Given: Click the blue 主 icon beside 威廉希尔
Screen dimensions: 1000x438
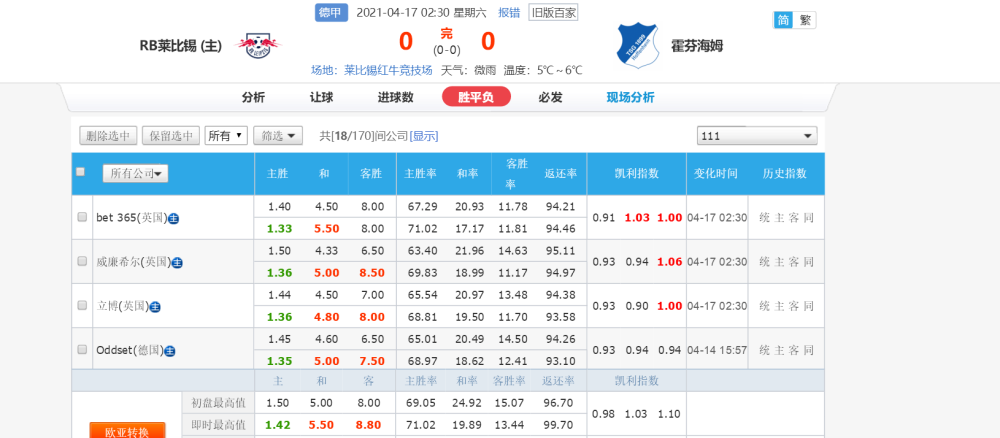Looking at the screenshot, I should pos(177,263).
